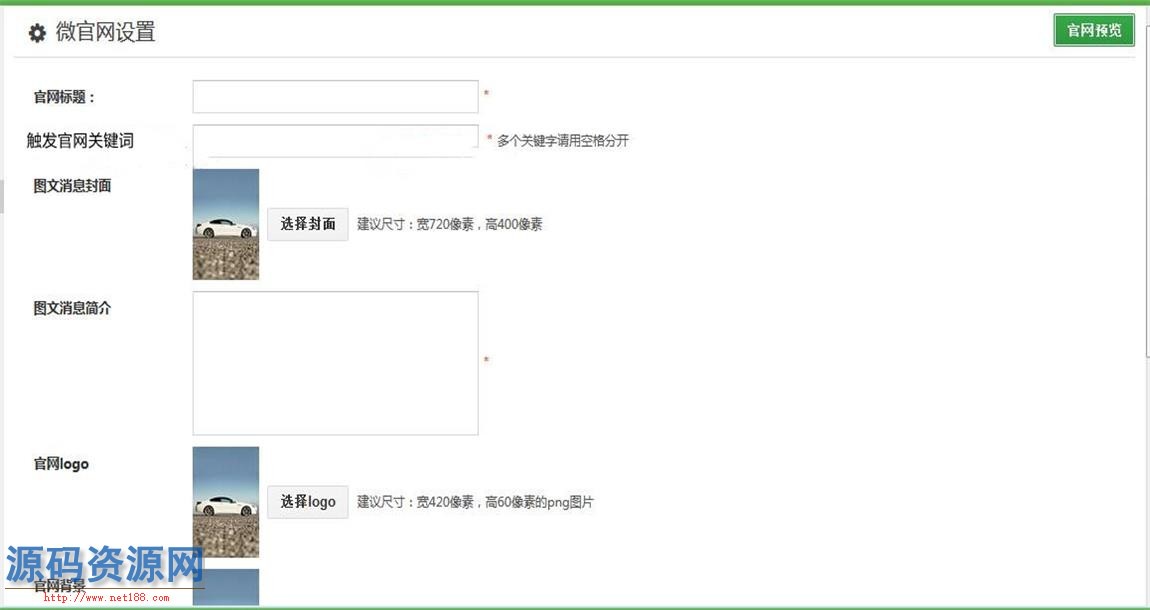1150x610 pixels.
Task: Click the 官网标题 field label
Action: [64, 97]
